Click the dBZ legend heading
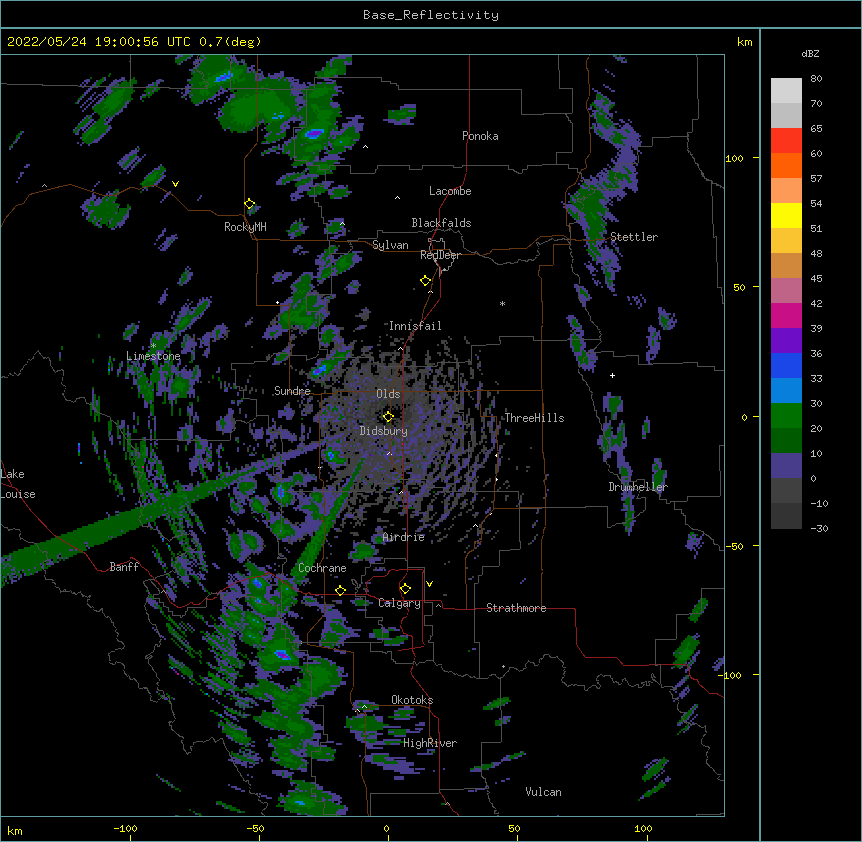 tap(810, 53)
